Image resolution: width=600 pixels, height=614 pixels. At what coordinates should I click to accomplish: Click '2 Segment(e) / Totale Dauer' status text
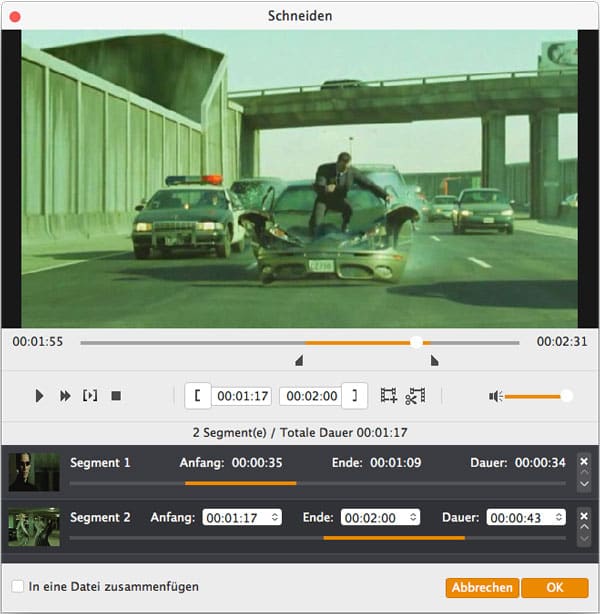(x=300, y=433)
